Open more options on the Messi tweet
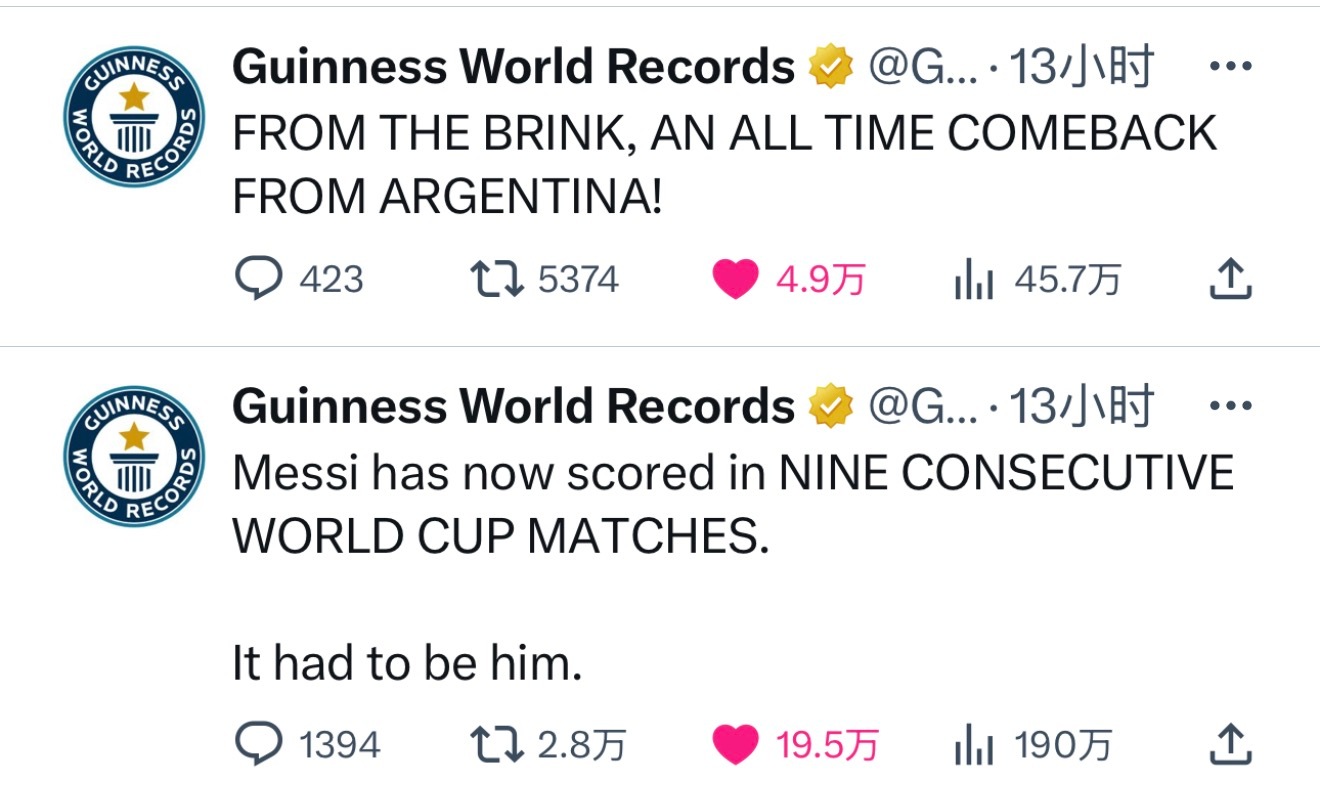 tap(1230, 406)
